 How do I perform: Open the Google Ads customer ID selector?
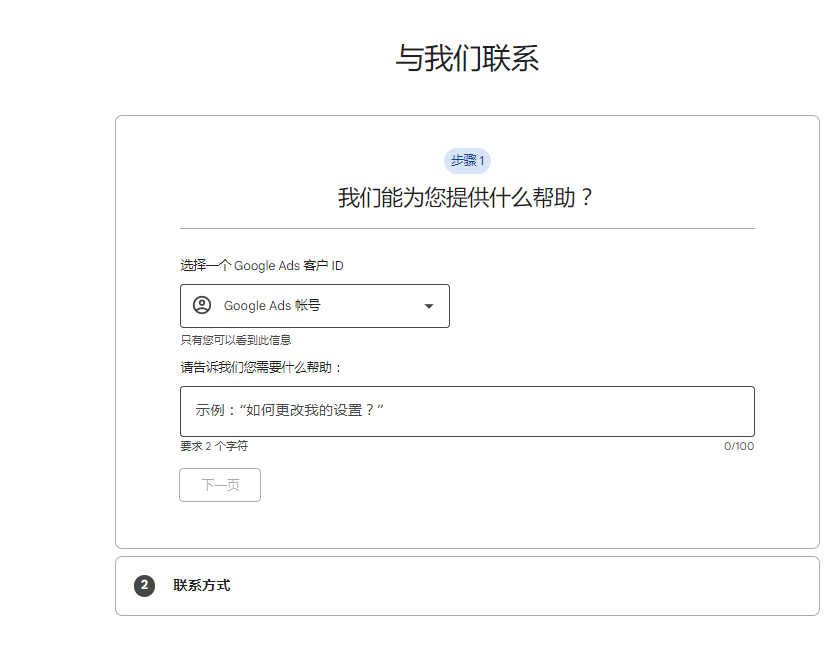pyautogui.click(x=315, y=306)
